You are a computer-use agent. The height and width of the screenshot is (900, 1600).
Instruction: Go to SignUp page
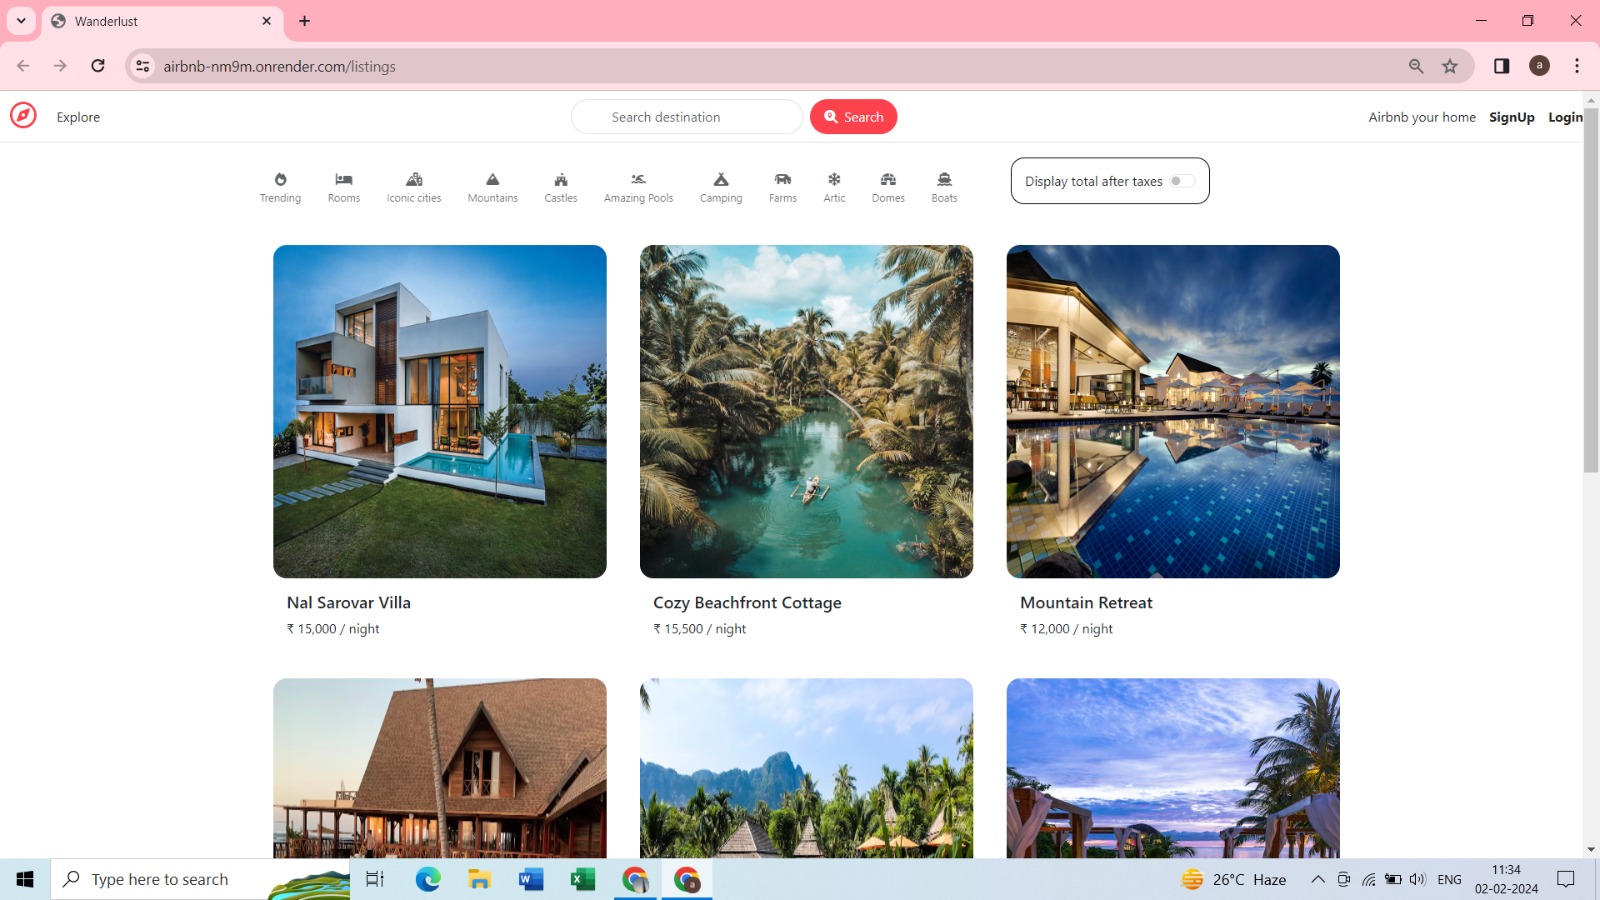click(x=1511, y=117)
